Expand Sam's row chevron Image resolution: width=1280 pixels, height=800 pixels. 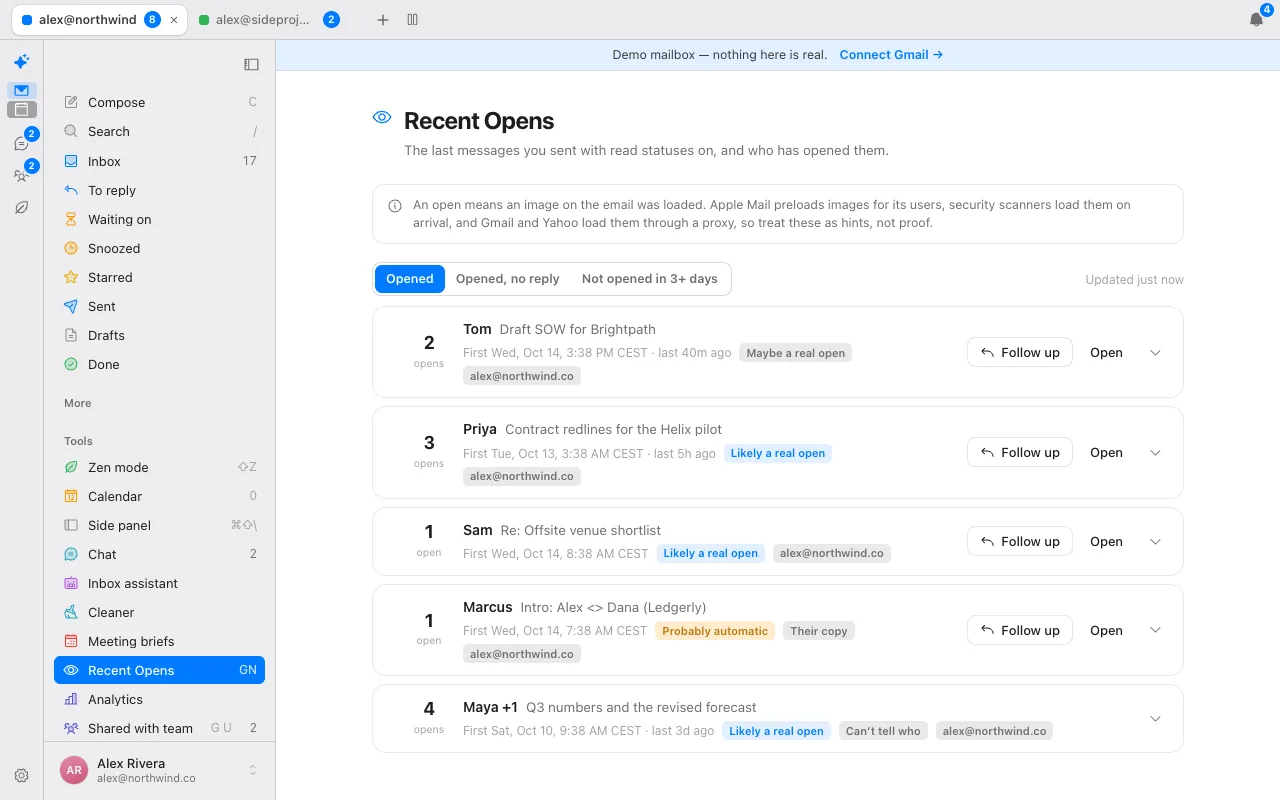point(1155,541)
